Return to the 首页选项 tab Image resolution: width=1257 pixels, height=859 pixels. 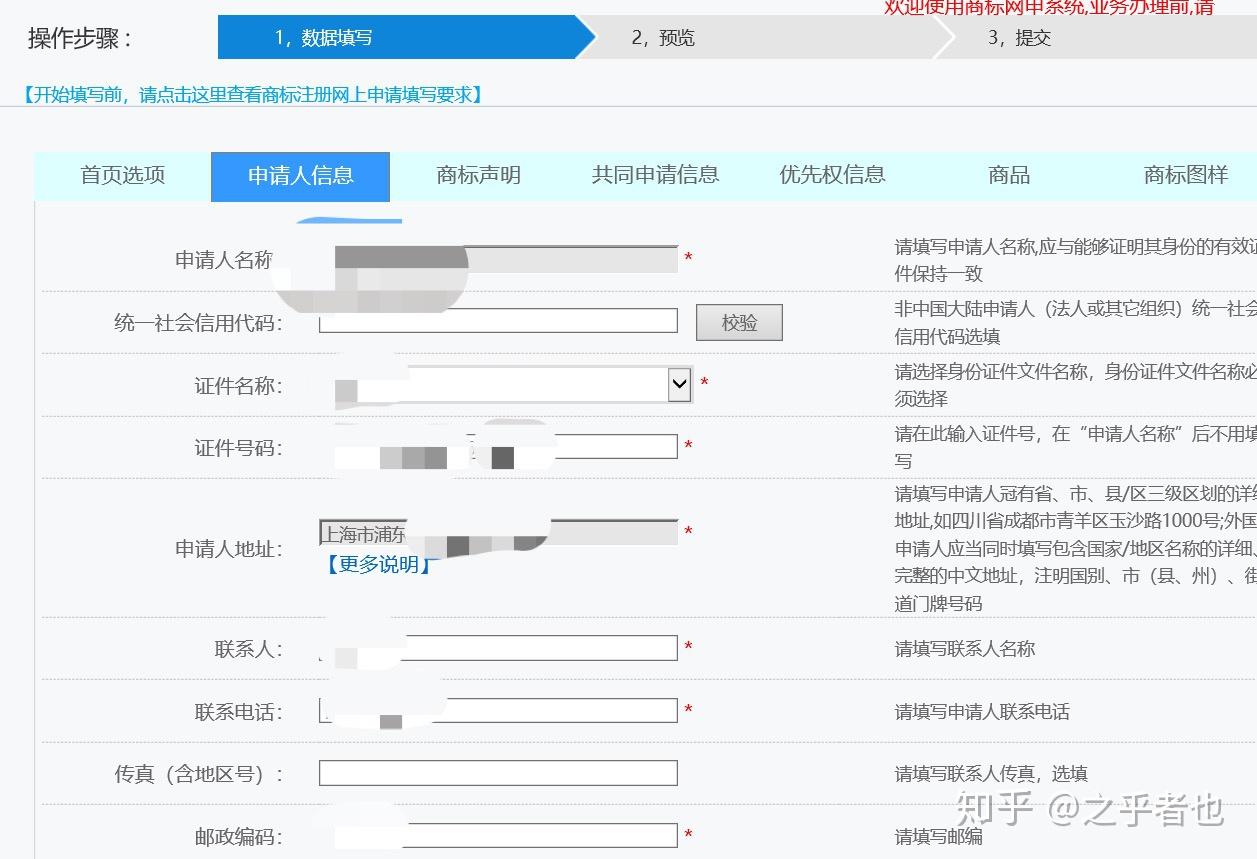[121, 175]
